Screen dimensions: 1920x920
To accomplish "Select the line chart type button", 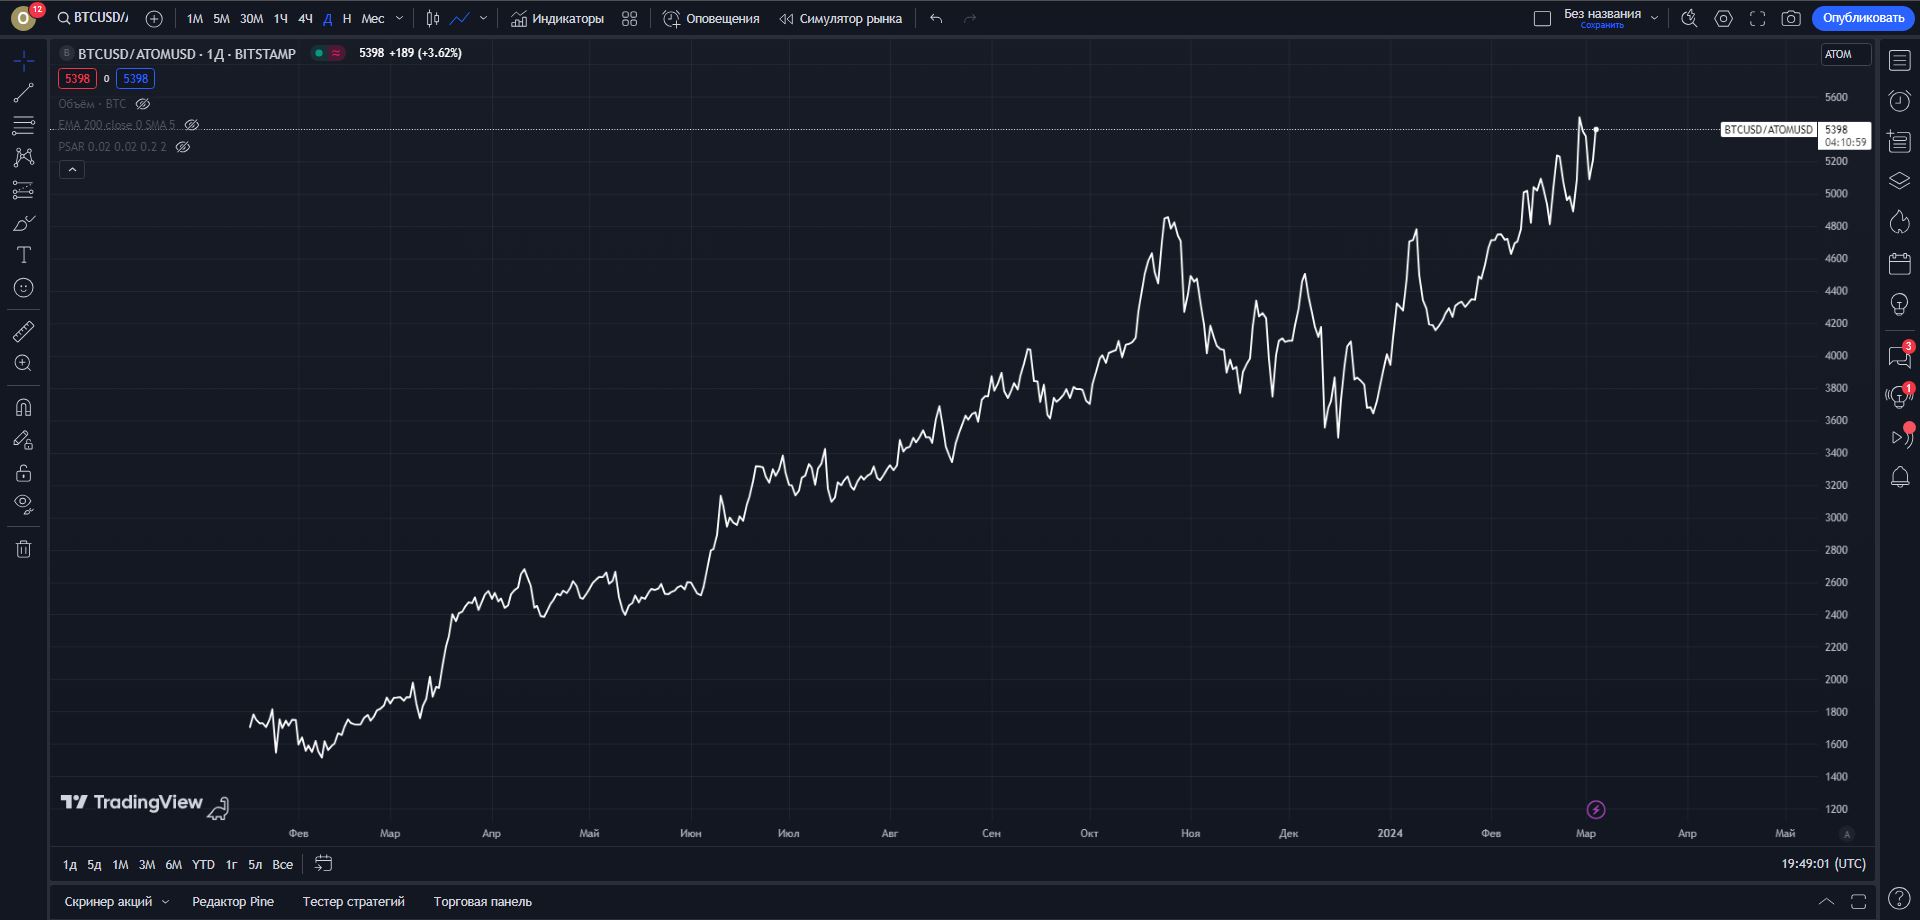I will (460, 18).
